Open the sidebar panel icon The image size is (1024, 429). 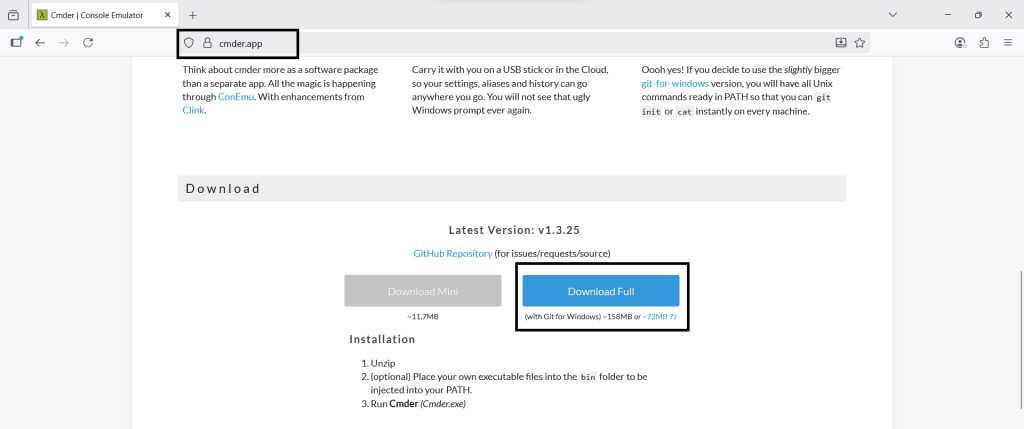(x=16, y=43)
